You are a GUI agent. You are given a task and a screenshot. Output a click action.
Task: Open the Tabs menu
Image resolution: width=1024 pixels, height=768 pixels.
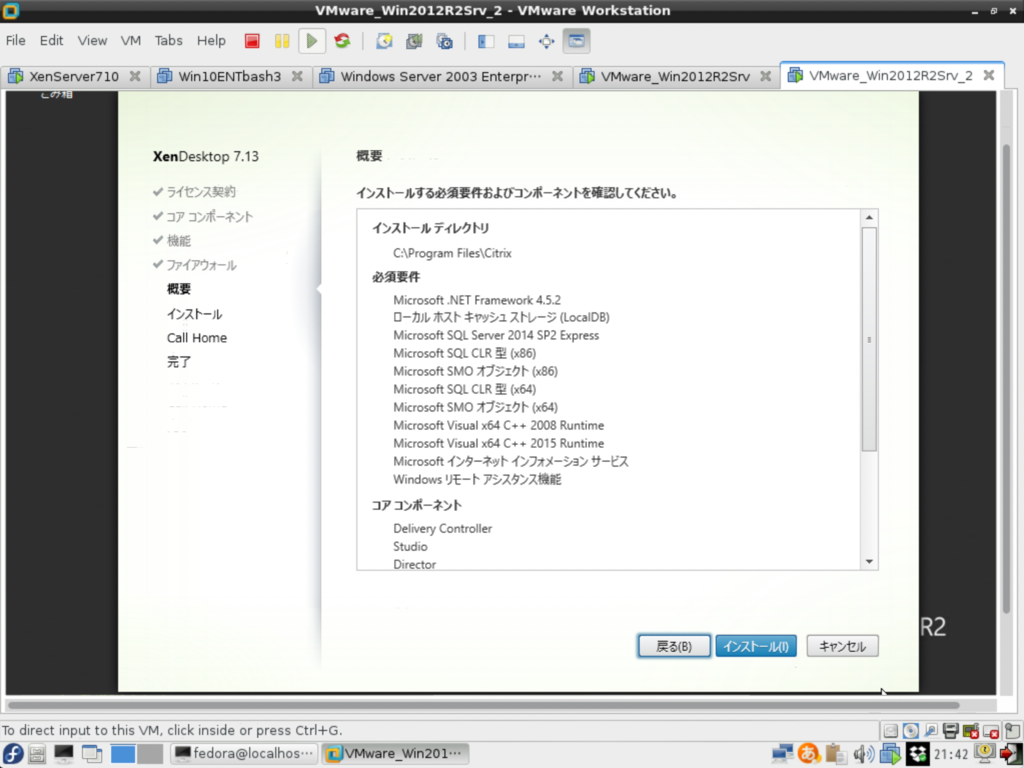click(168, 40)
